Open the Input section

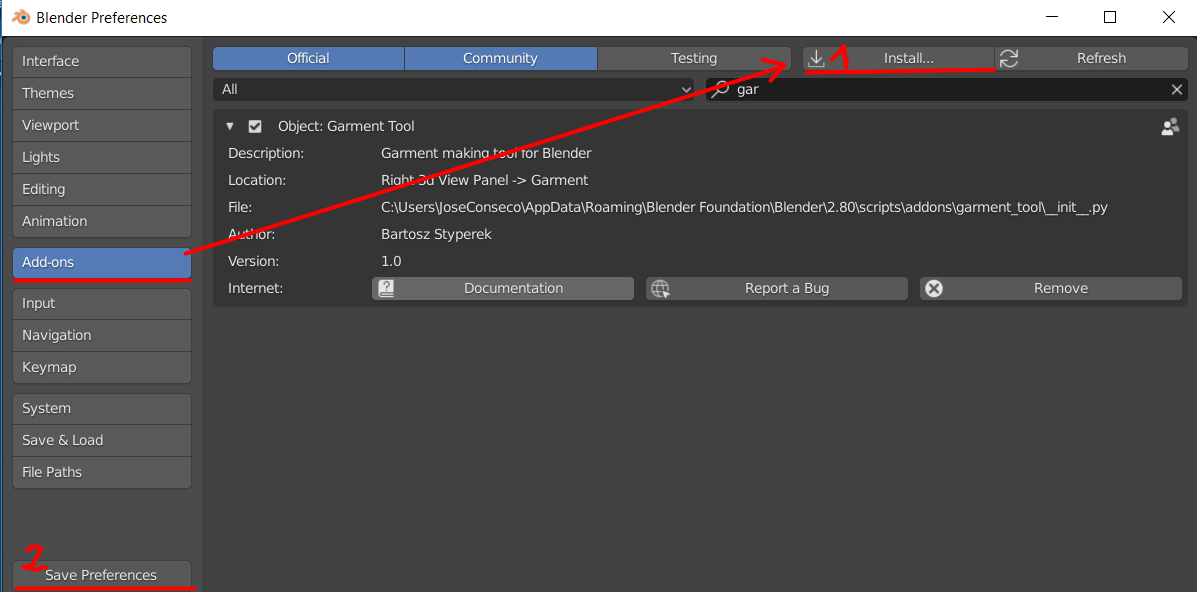(102, 303)
